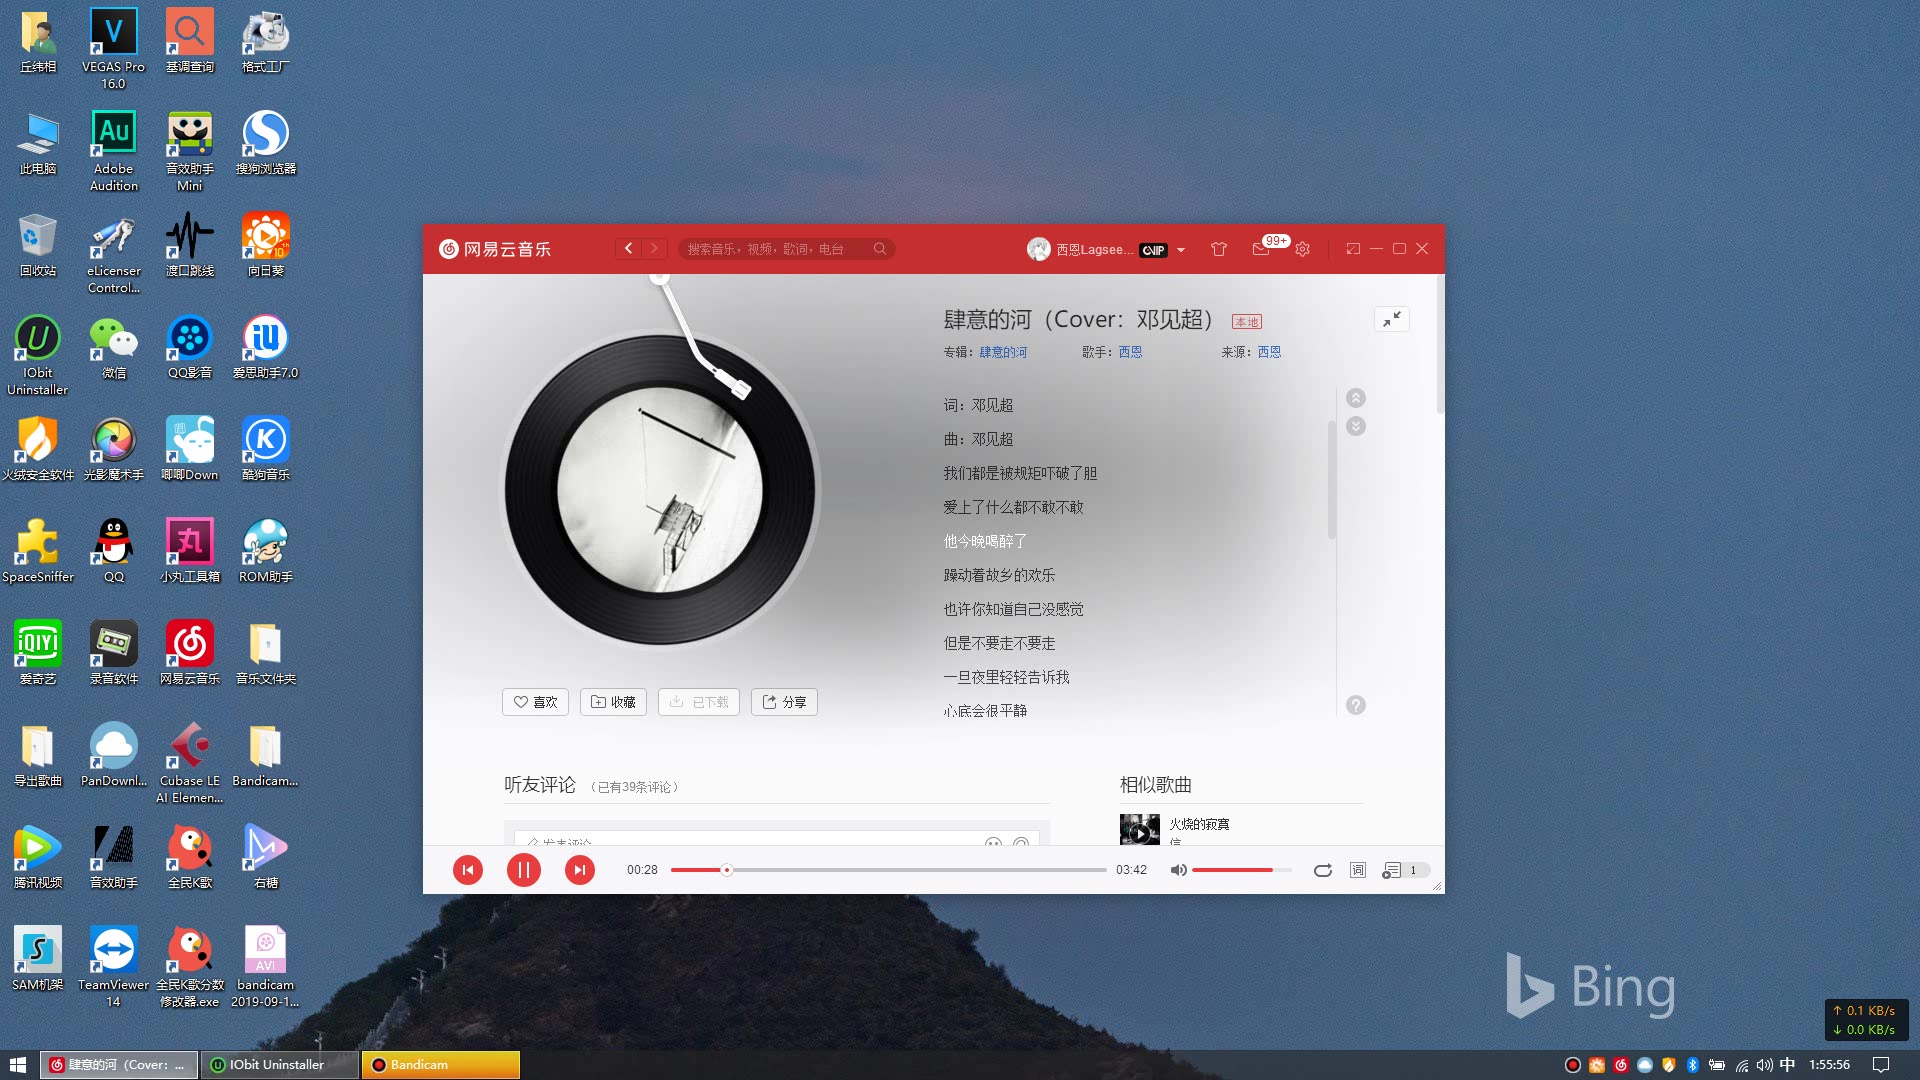The height and width of the screenshot is (1080, 1920).
Task: Click the spinning vinyl album cover
Action: tap(660, 490)
